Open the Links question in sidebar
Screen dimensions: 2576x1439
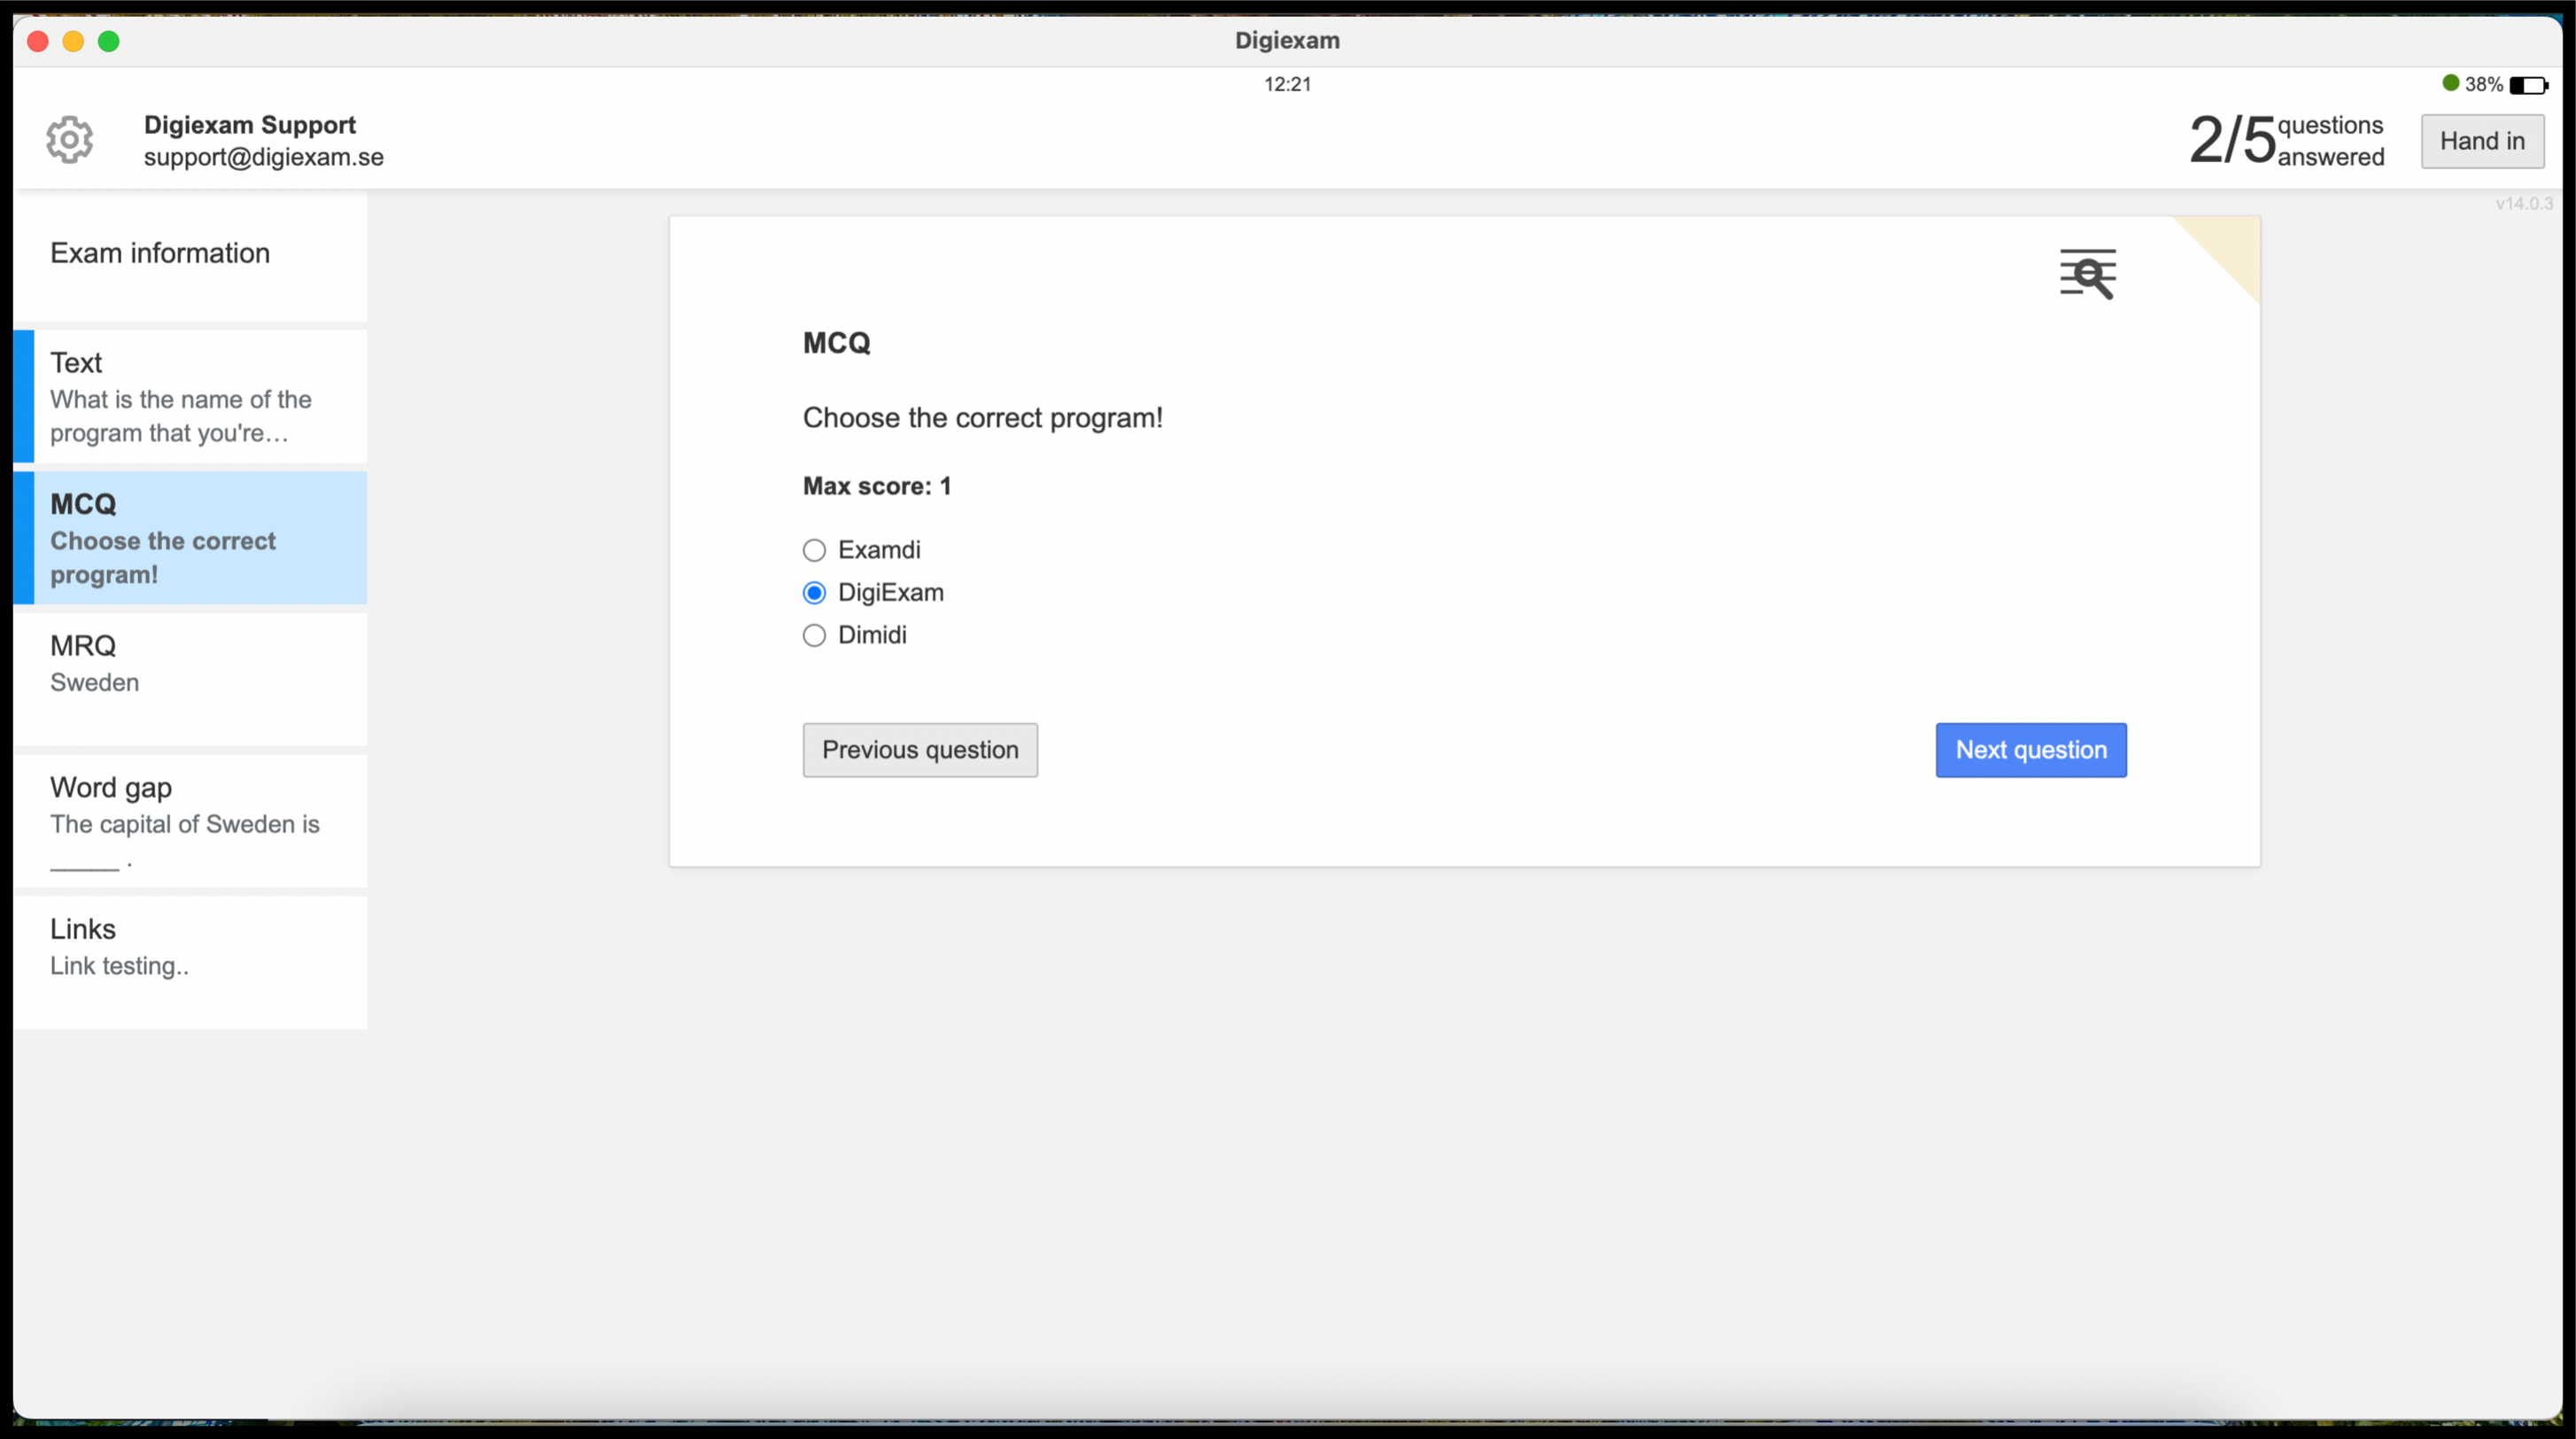190,963
